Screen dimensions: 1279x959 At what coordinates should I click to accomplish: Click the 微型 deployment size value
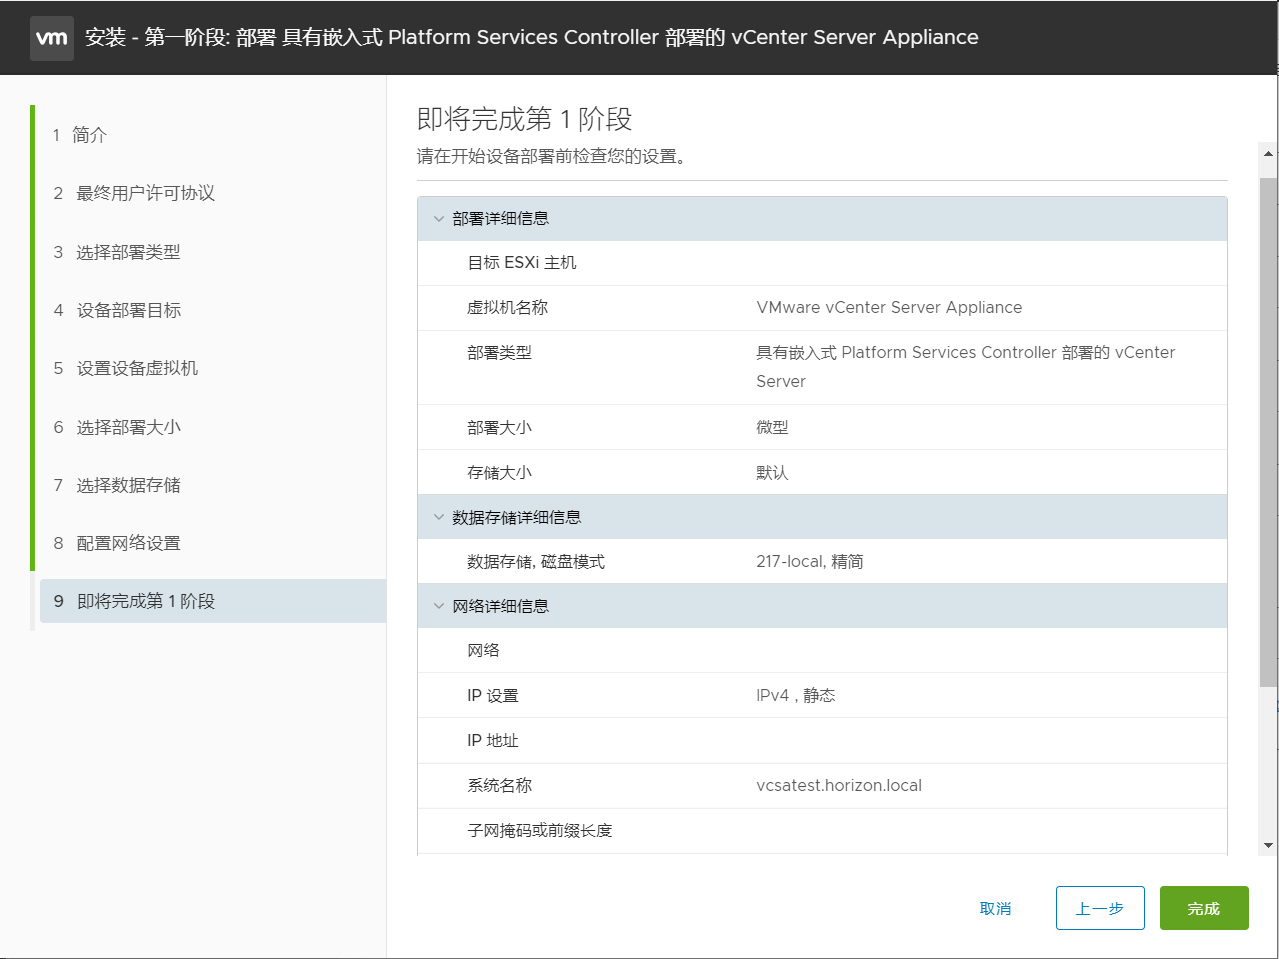point(772,427)
